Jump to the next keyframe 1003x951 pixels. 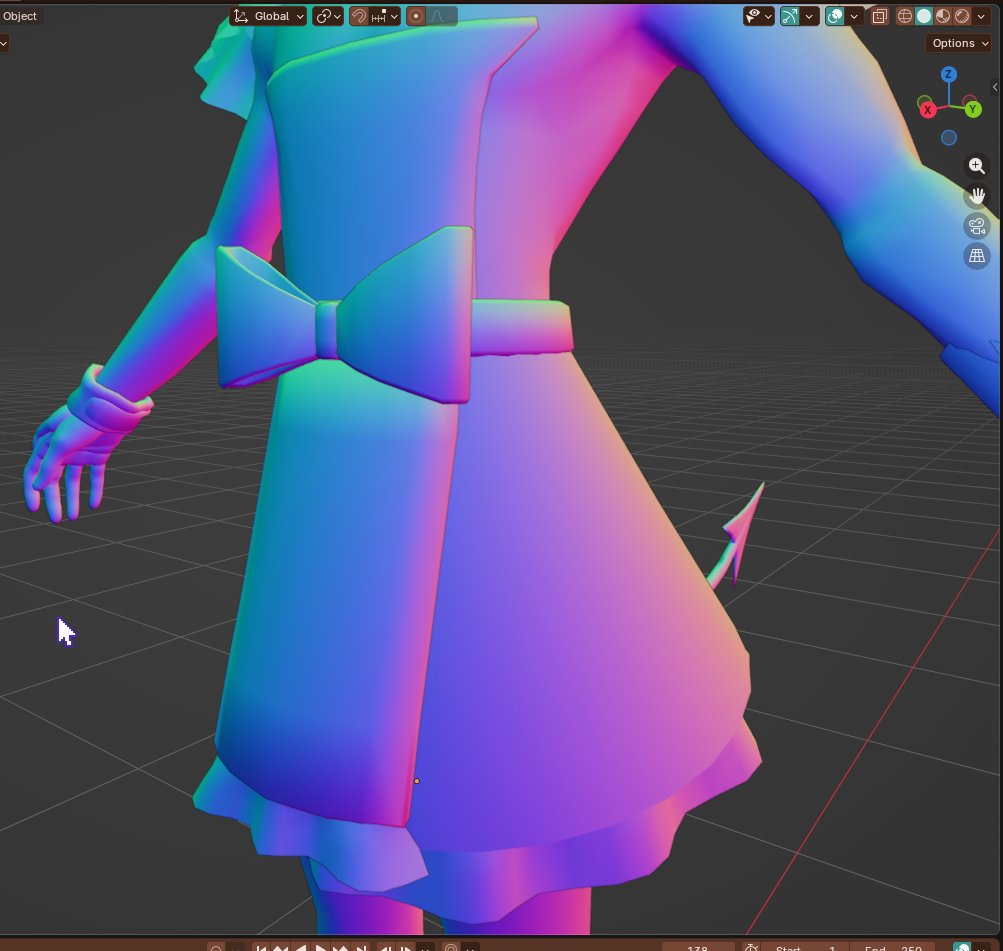(341, 947)
